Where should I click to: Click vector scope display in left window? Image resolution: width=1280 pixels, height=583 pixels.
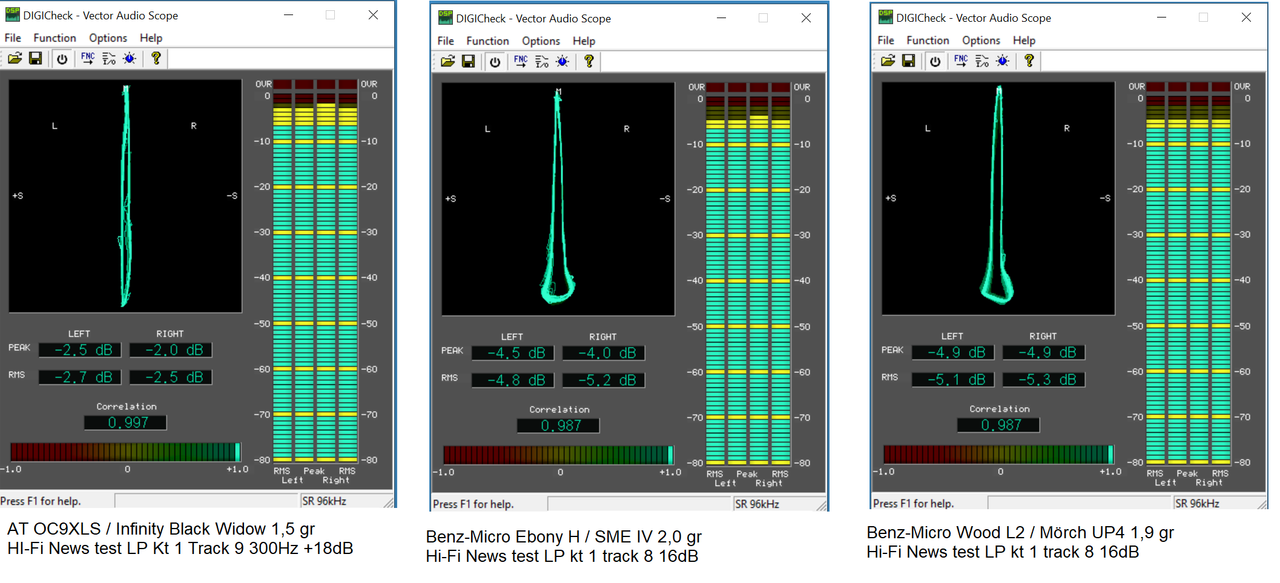point(125,196)
